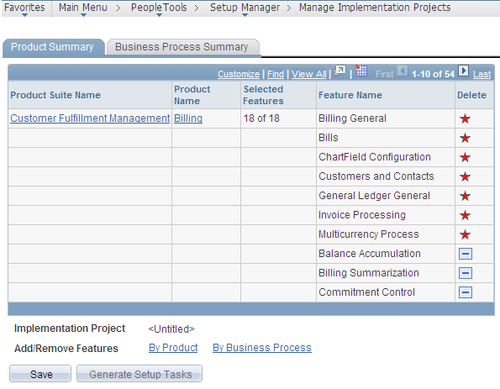Sort by Product Name column header
The width and height of the screenshot is (500, 389).
pos(192,95)
